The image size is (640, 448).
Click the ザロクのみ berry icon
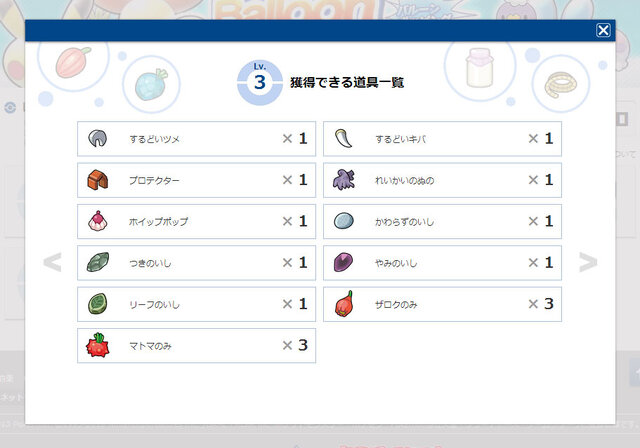(344, 304)
